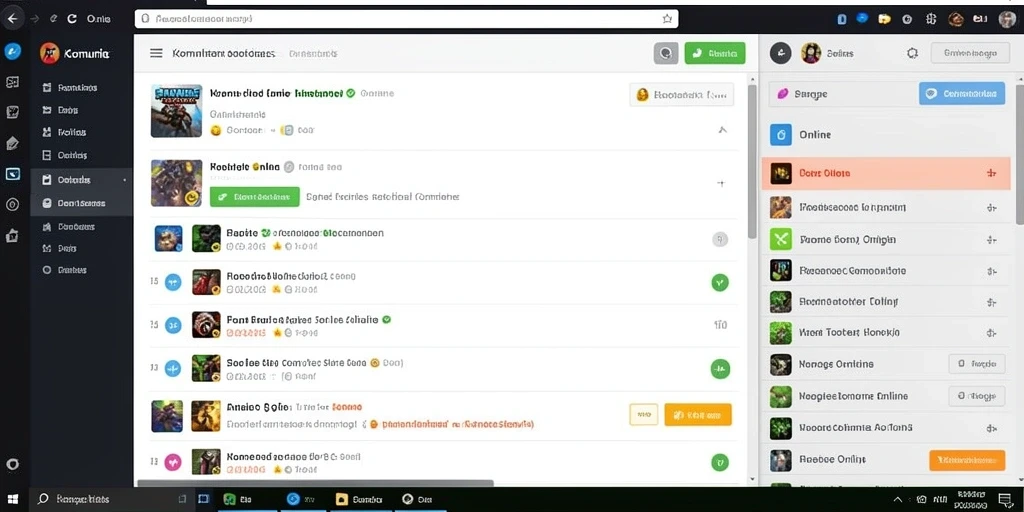Select the blue circular icon atop the far-left bar
The image size is (1024, 512).
pos(12,51)
